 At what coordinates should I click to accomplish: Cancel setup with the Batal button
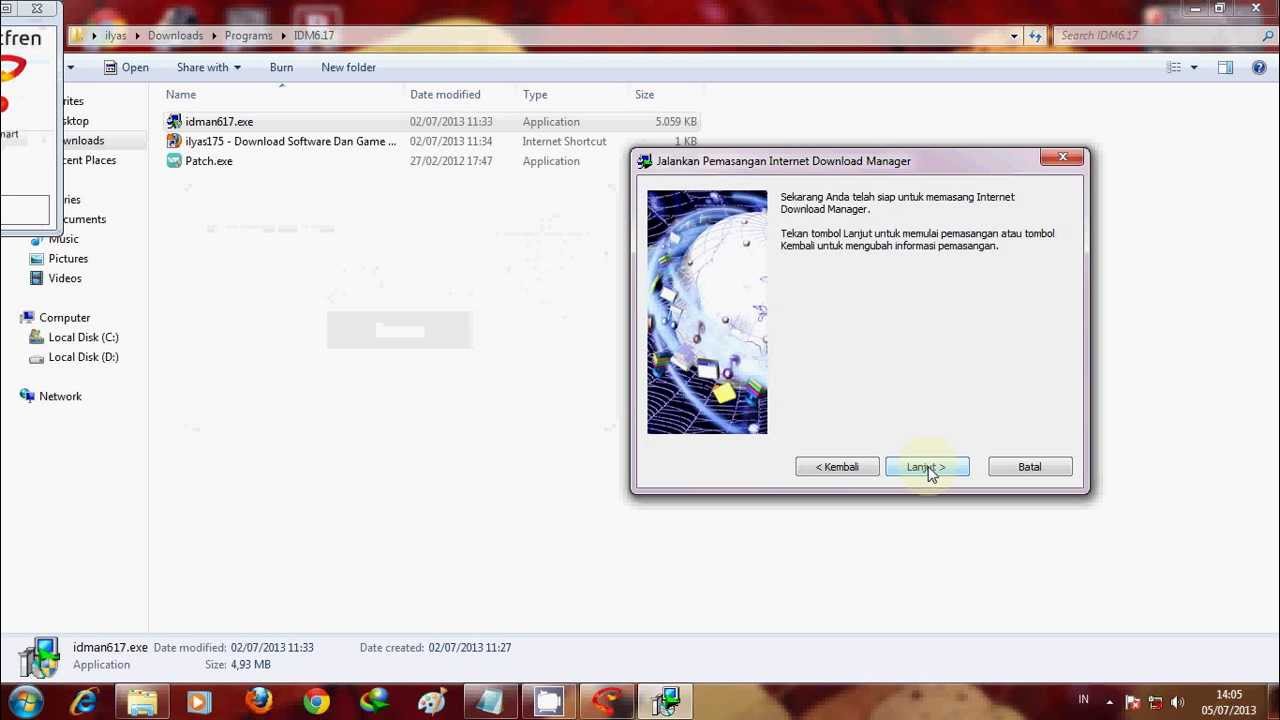coord(1029,467)
